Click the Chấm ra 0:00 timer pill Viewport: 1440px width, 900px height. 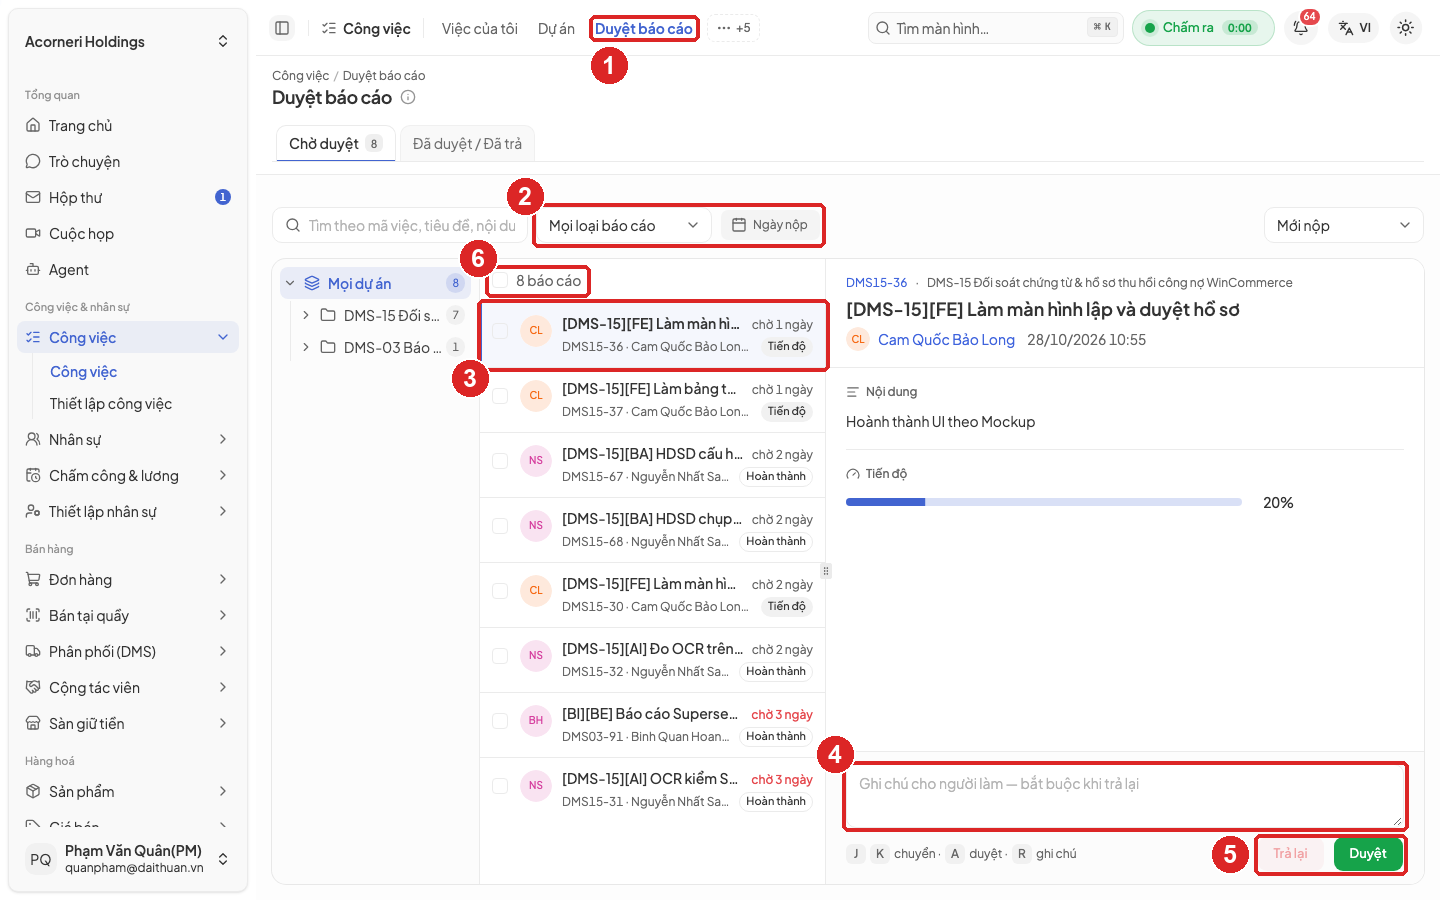point(1203,28)
